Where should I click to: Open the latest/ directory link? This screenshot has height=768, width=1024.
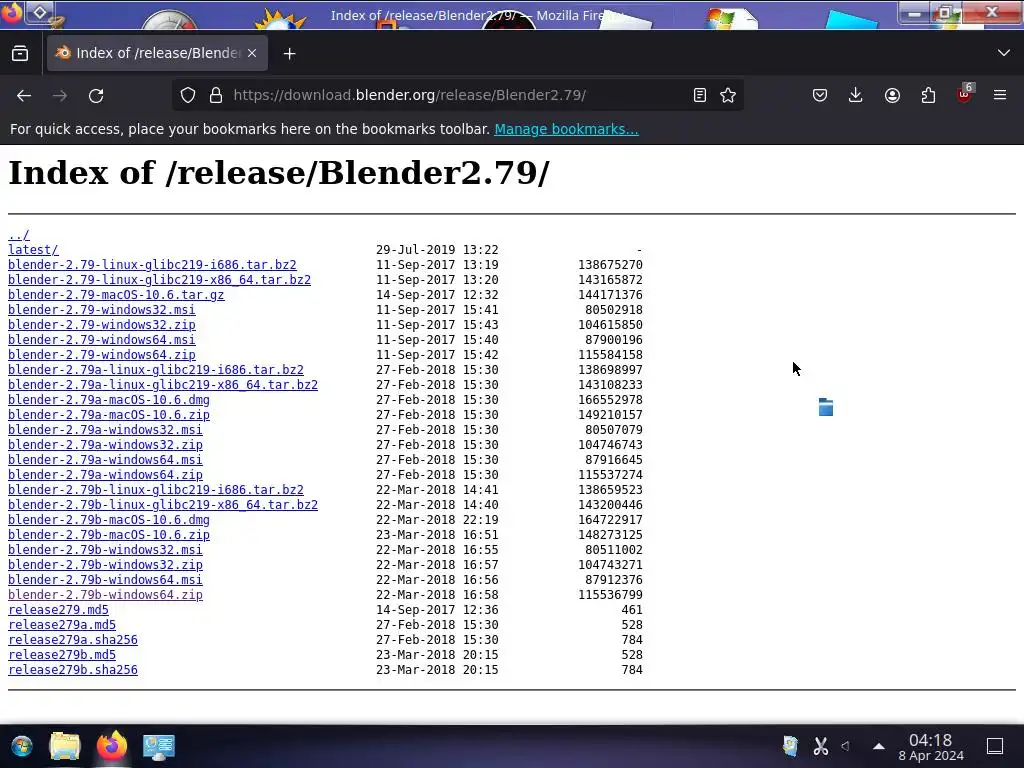pos(33,250)
